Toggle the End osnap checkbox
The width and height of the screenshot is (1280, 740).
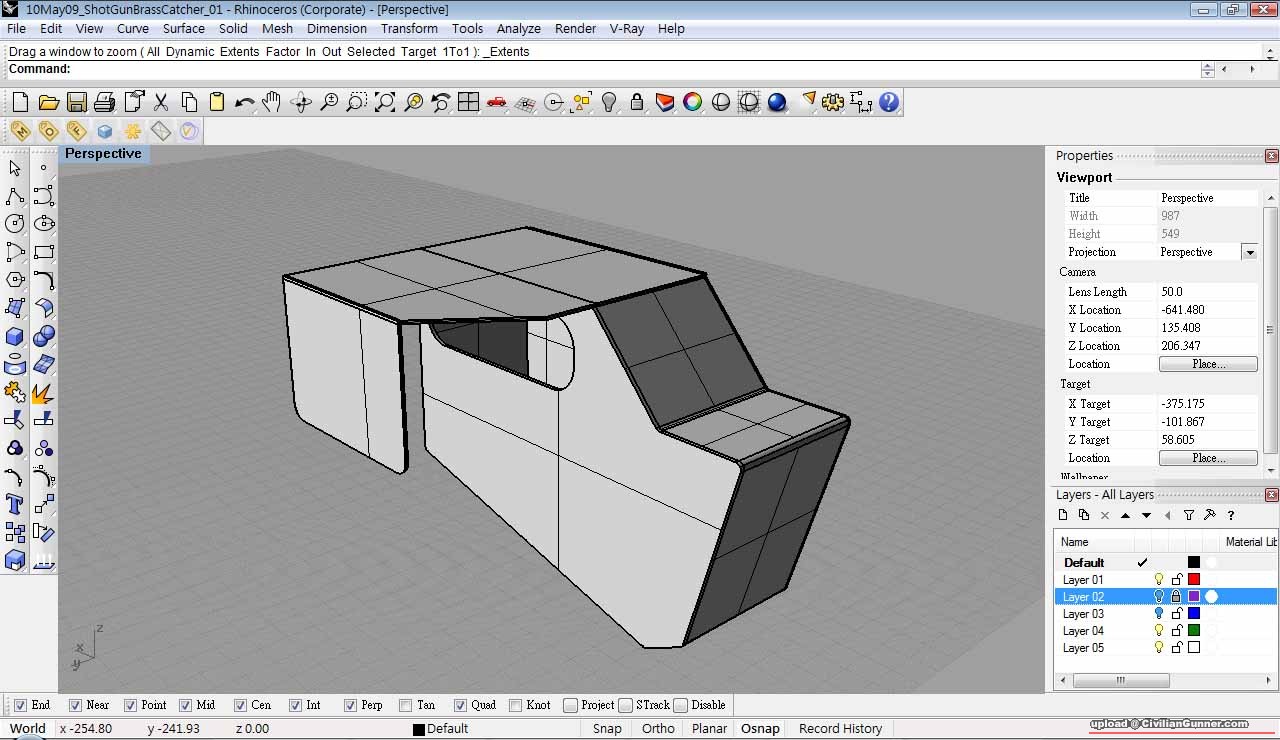pyautogui.click(x=20, y=705)
